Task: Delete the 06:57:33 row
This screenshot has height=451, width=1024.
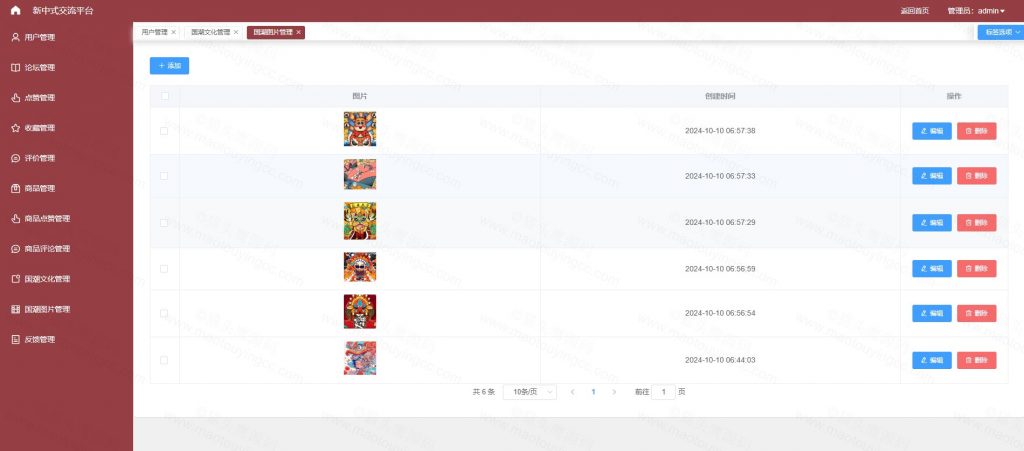Action: (x=976, y=176)
